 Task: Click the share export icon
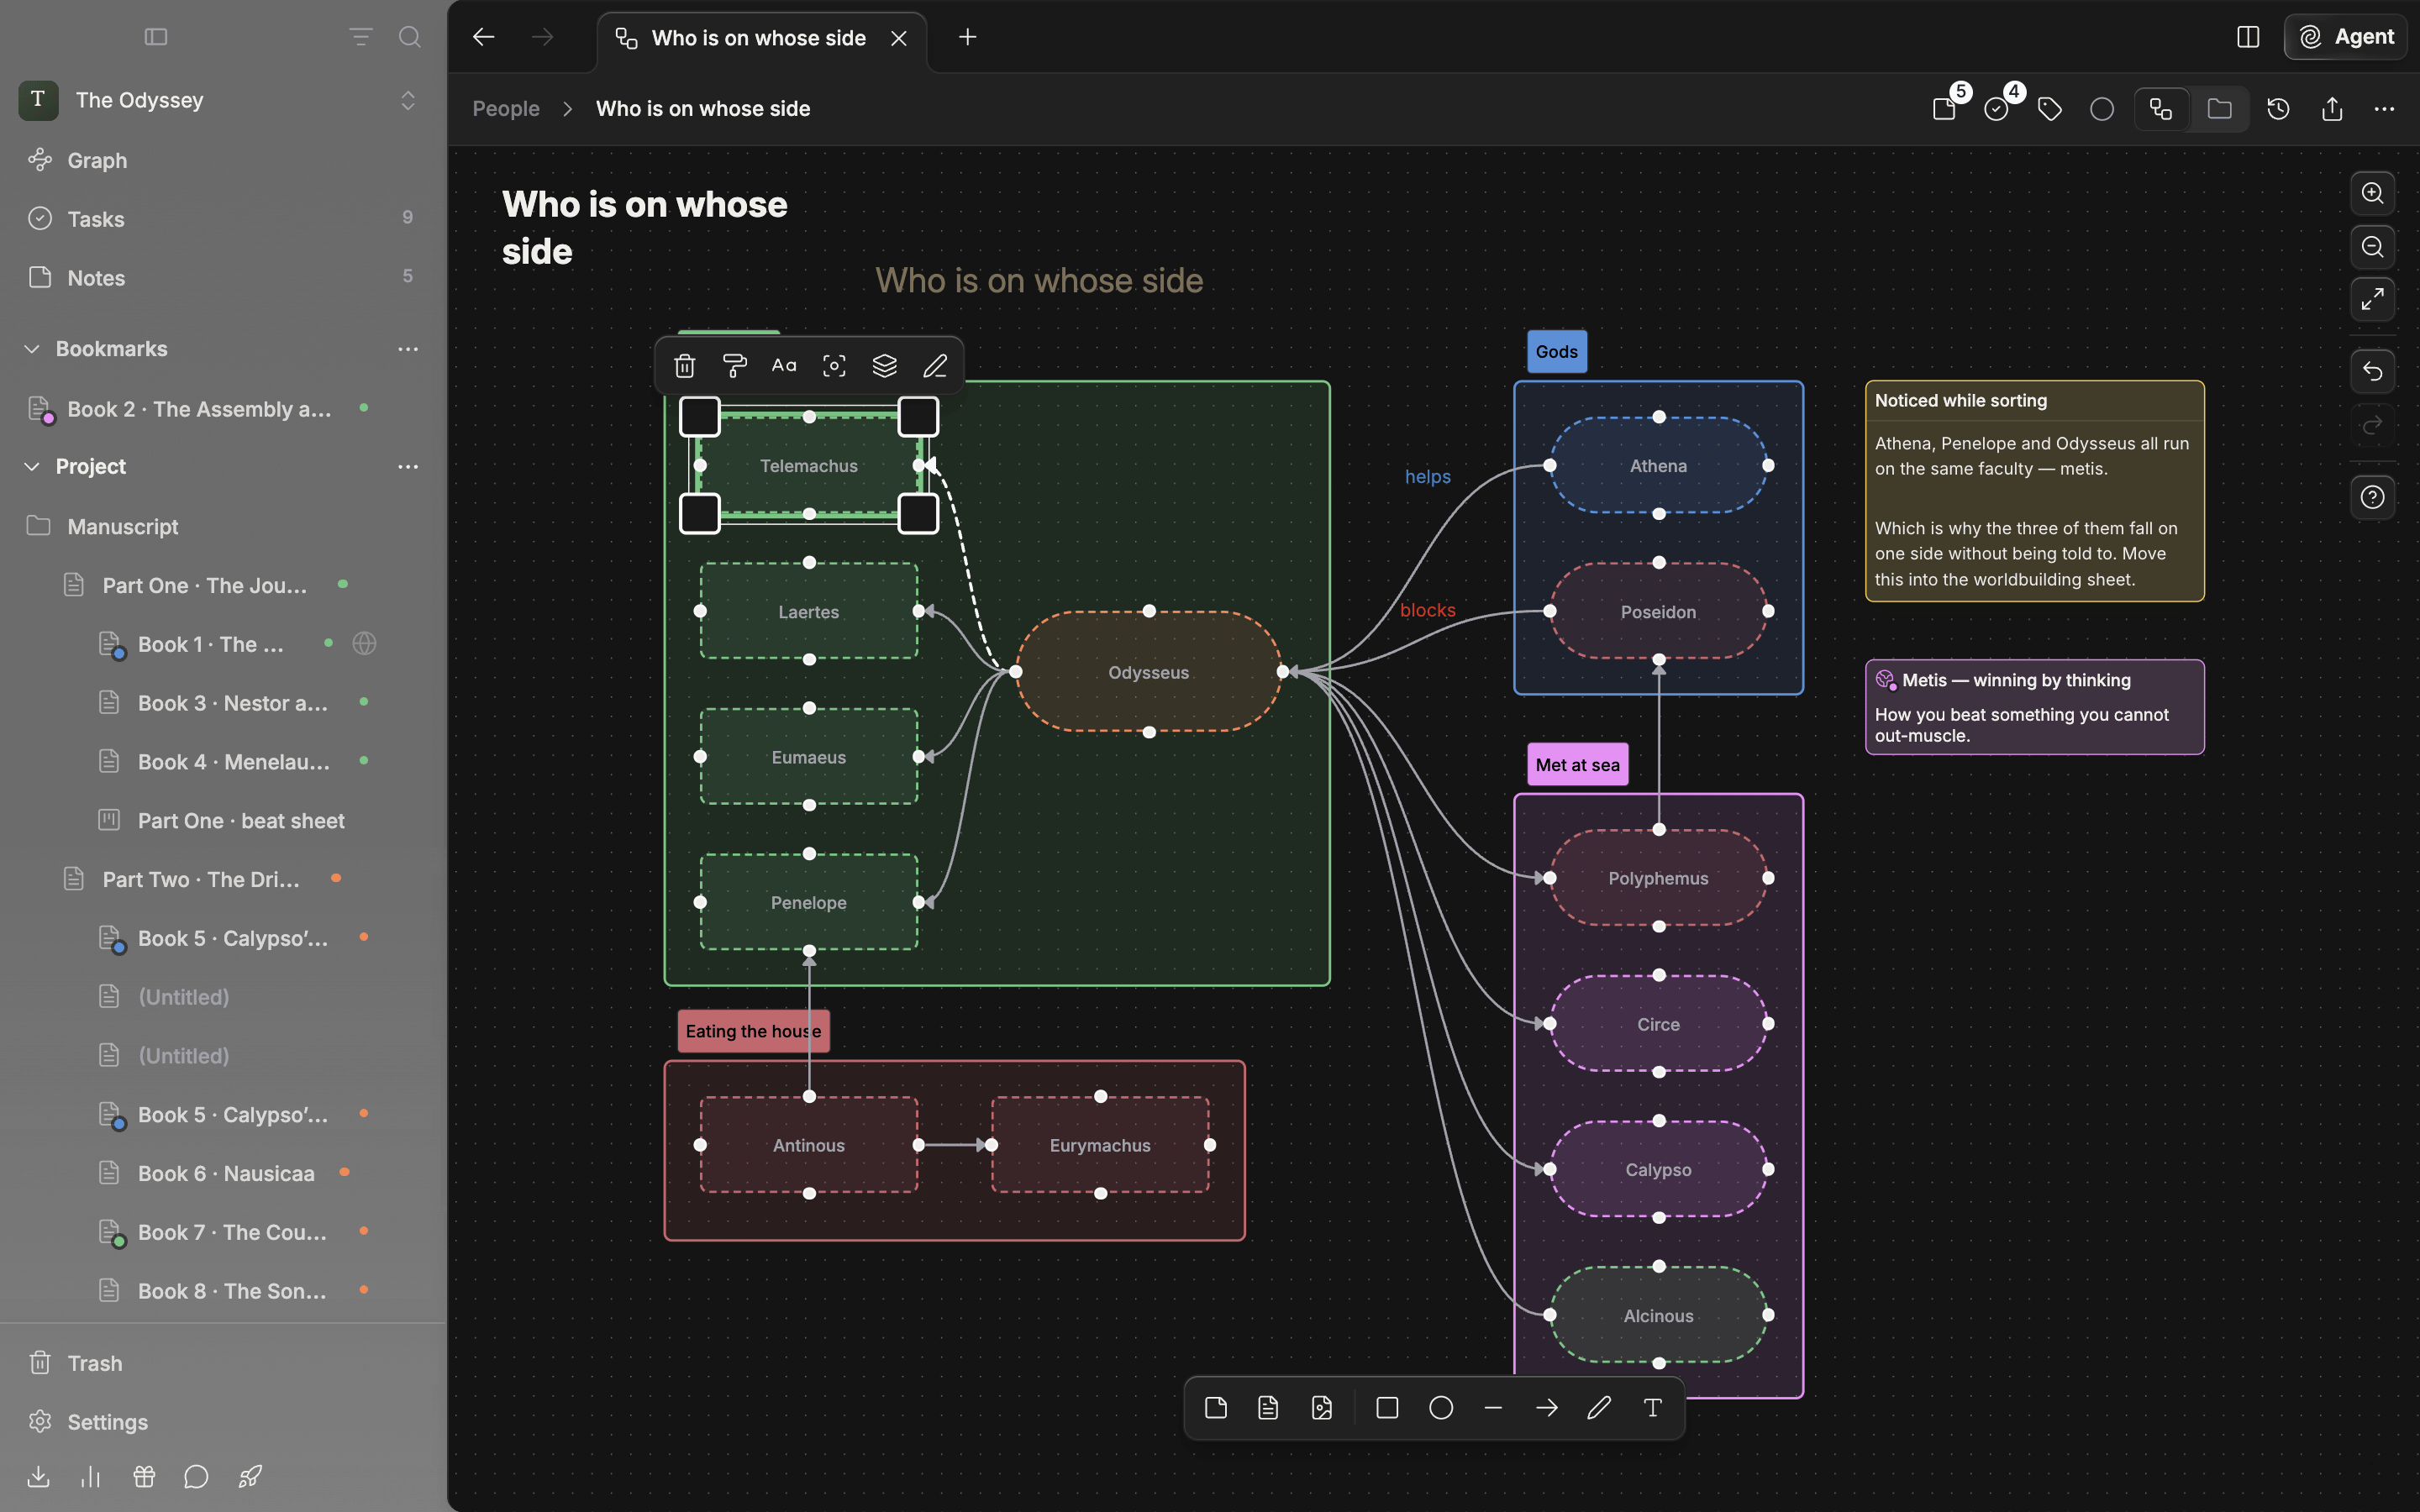[2332, 109]
